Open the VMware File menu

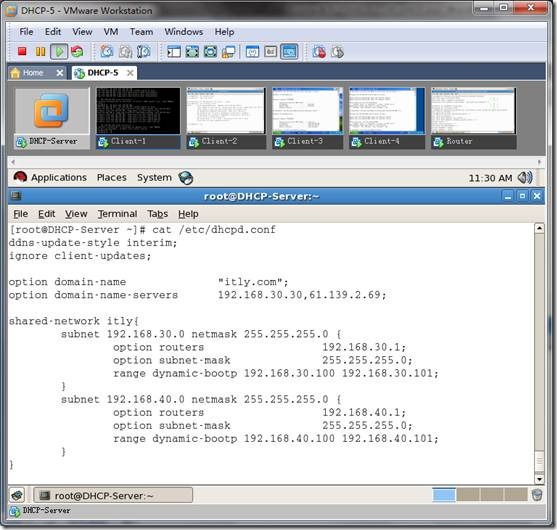[26, 32]
